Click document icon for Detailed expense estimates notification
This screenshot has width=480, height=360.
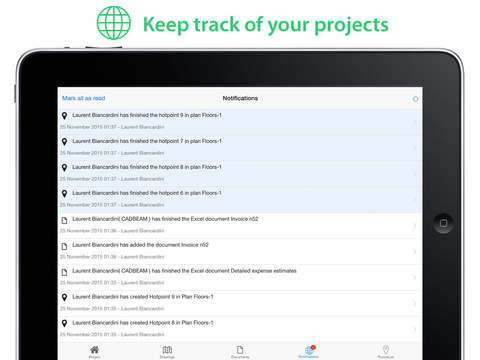click(x=64, y=272)
